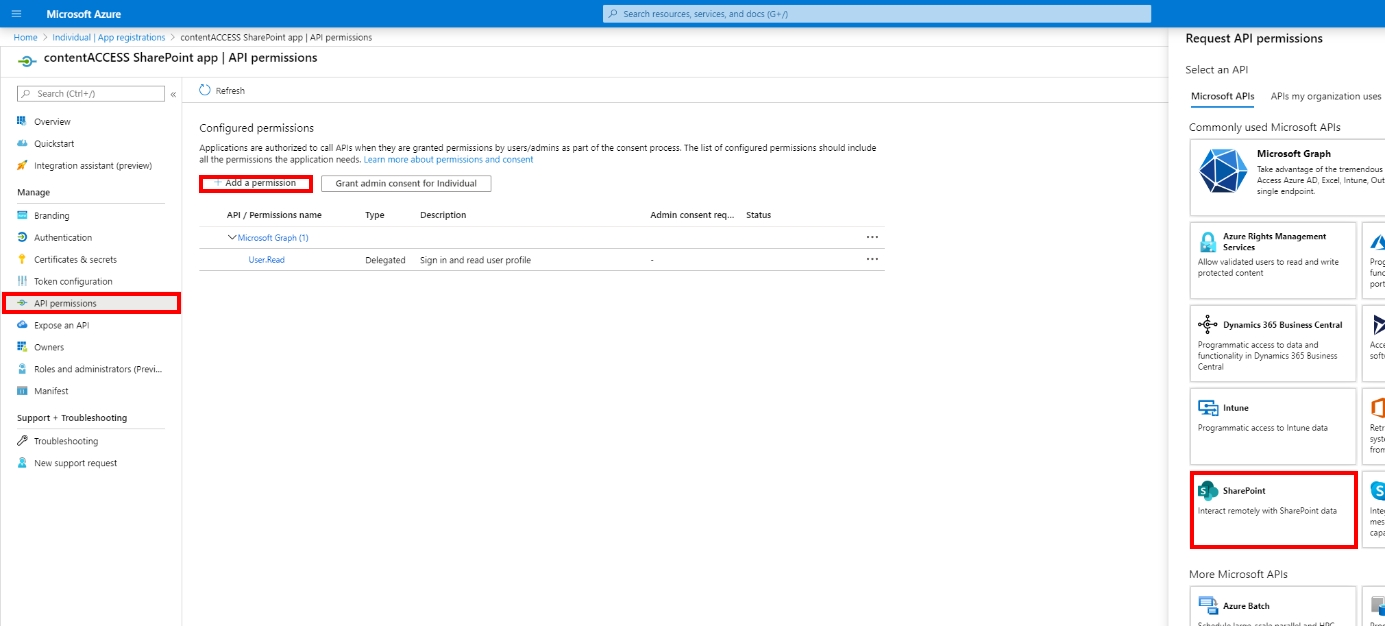1385x626 pixels.
Task: Click the Intune devices icon
Action: tap(1207, 408)
